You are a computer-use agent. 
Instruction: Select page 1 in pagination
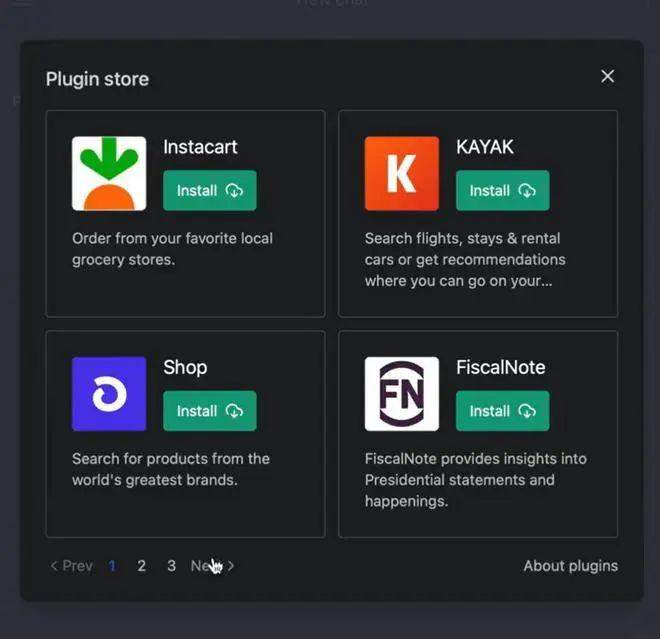[112, 566]
